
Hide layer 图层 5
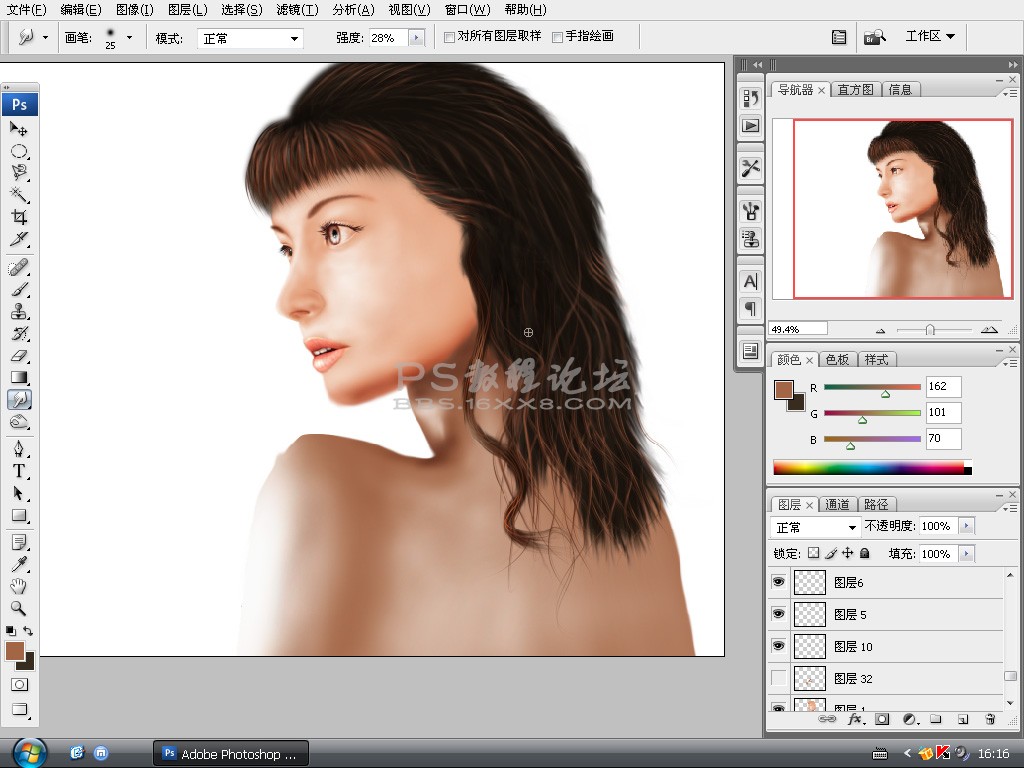(x=778, y=613)
